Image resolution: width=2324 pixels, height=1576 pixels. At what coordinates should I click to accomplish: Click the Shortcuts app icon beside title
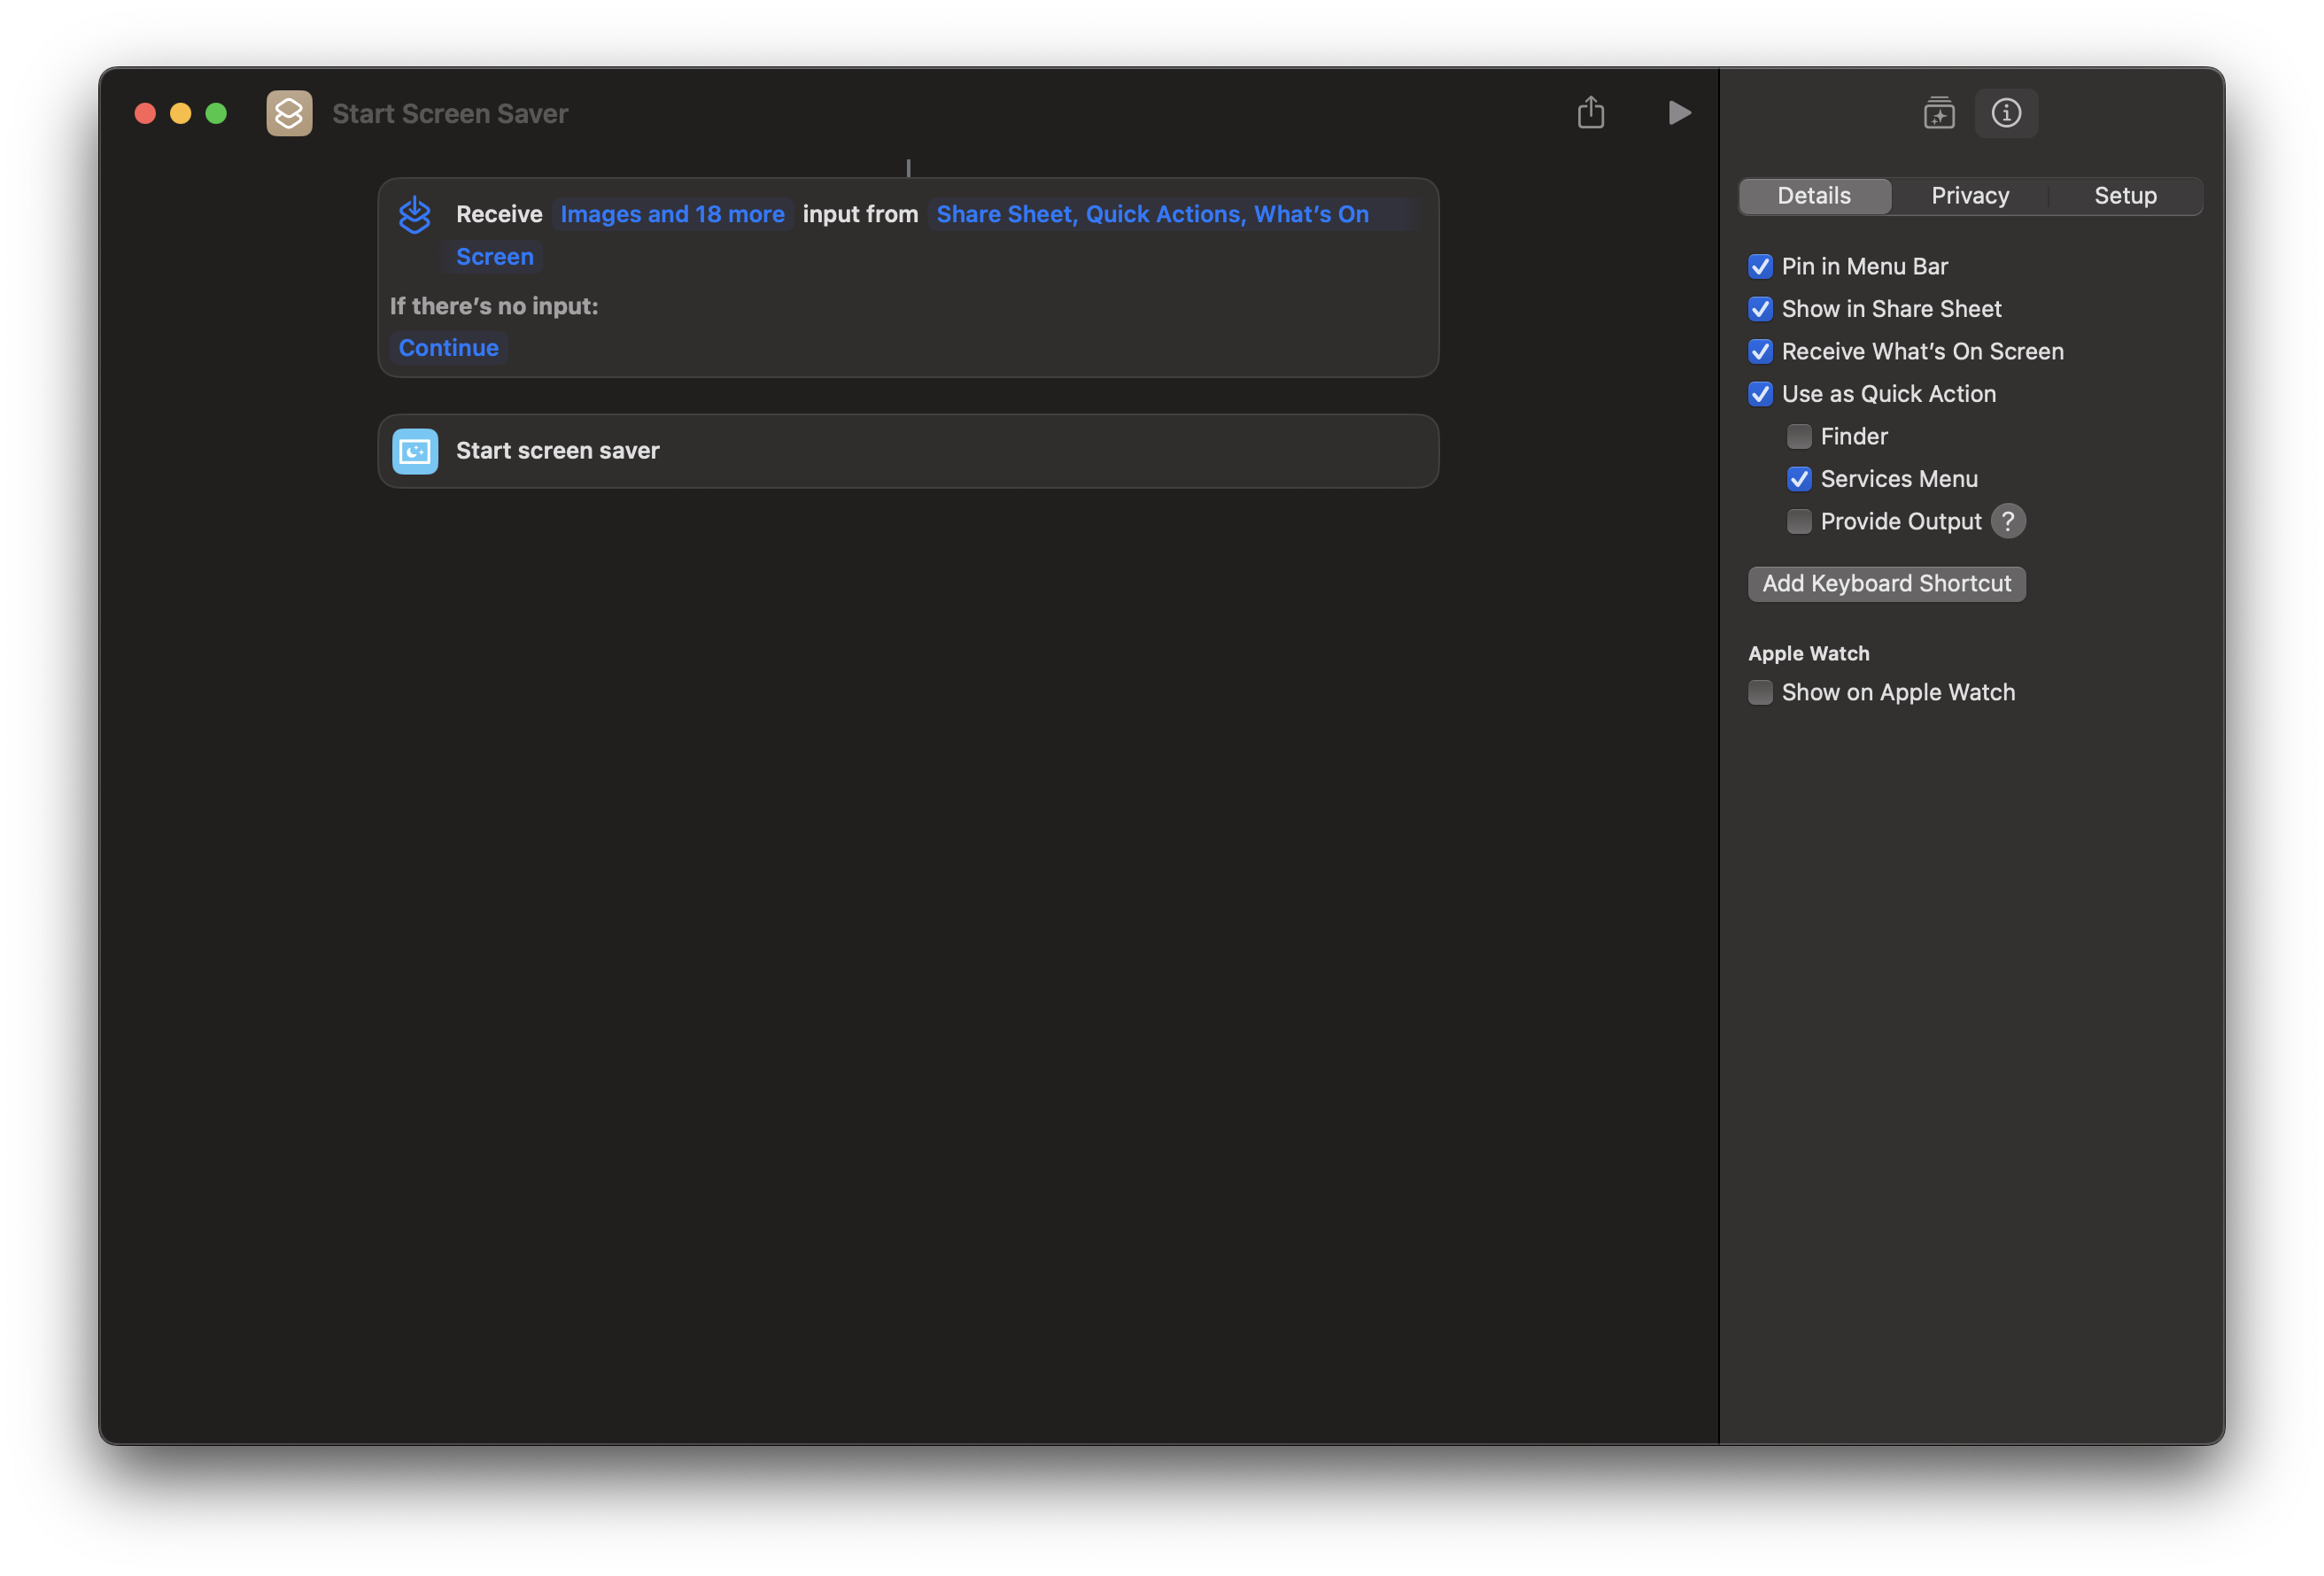pos(289,113)
